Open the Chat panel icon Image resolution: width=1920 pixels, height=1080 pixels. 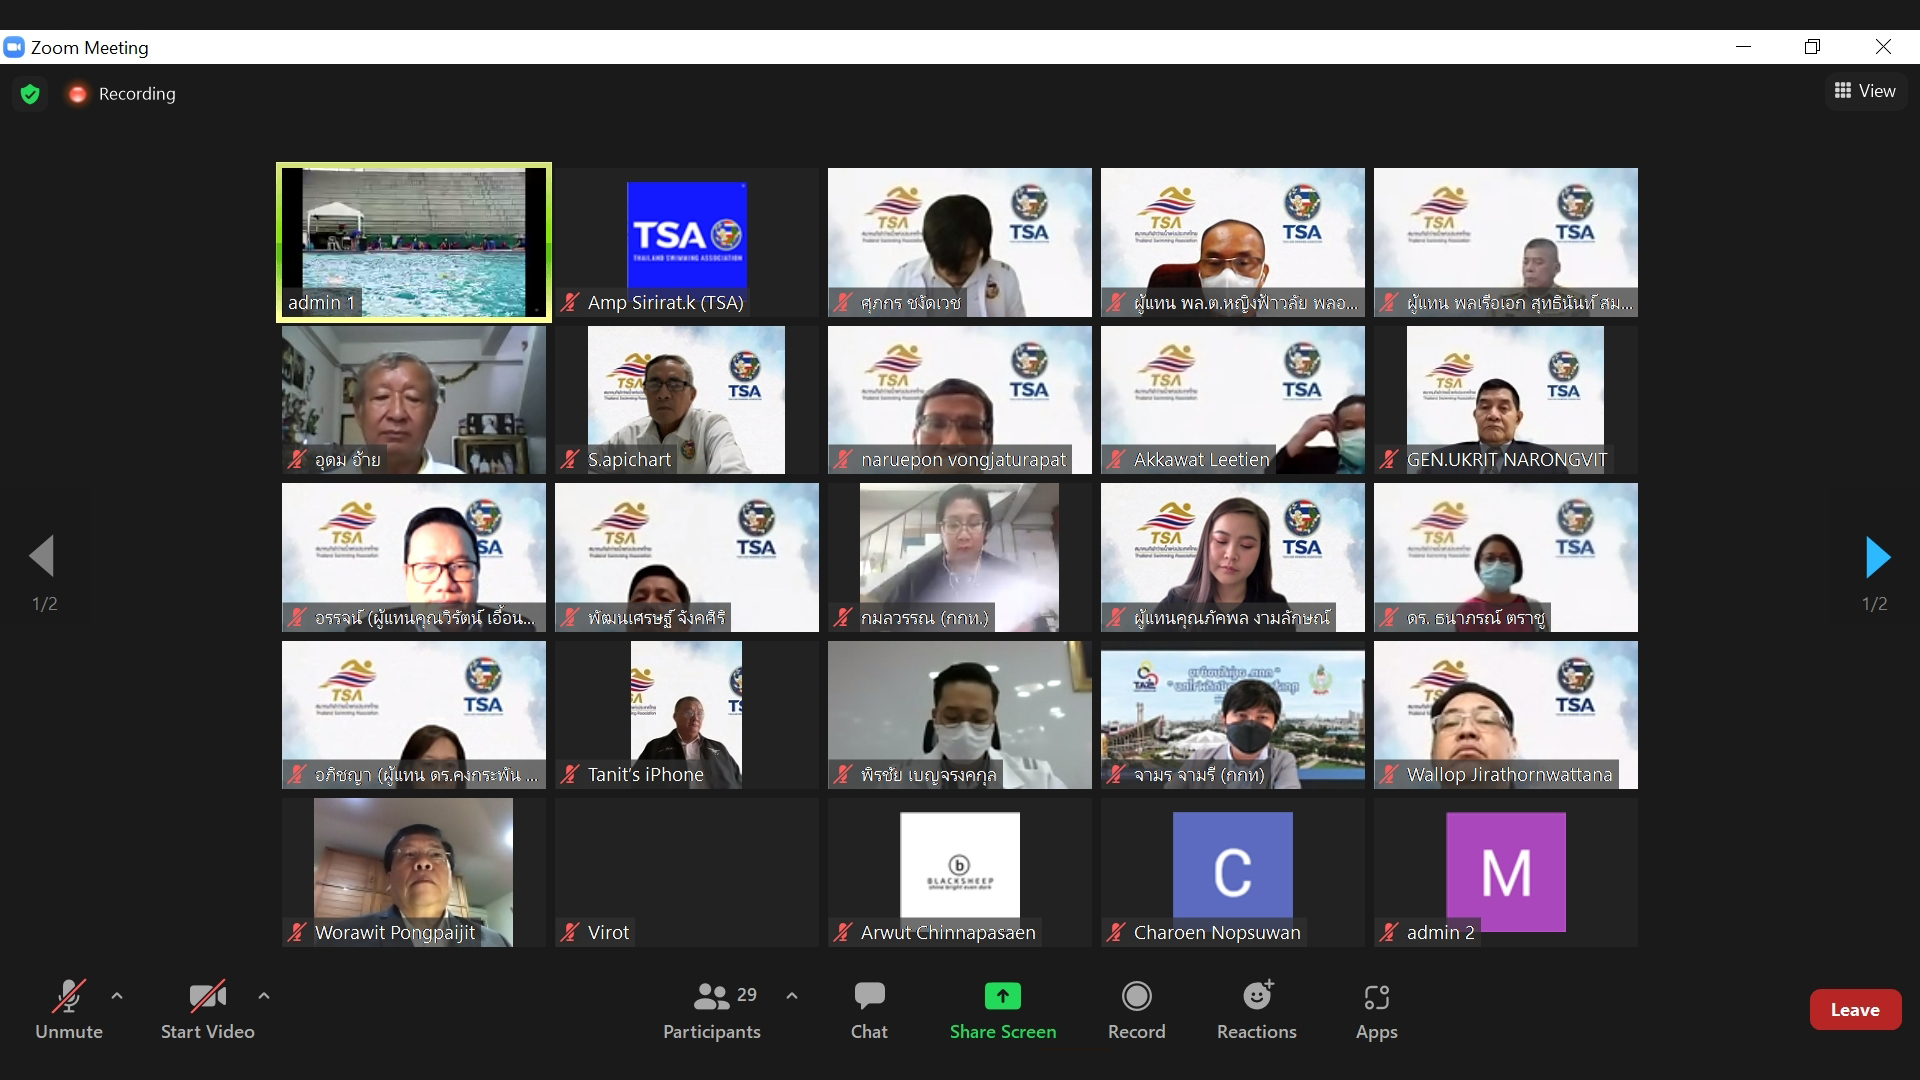869,997
